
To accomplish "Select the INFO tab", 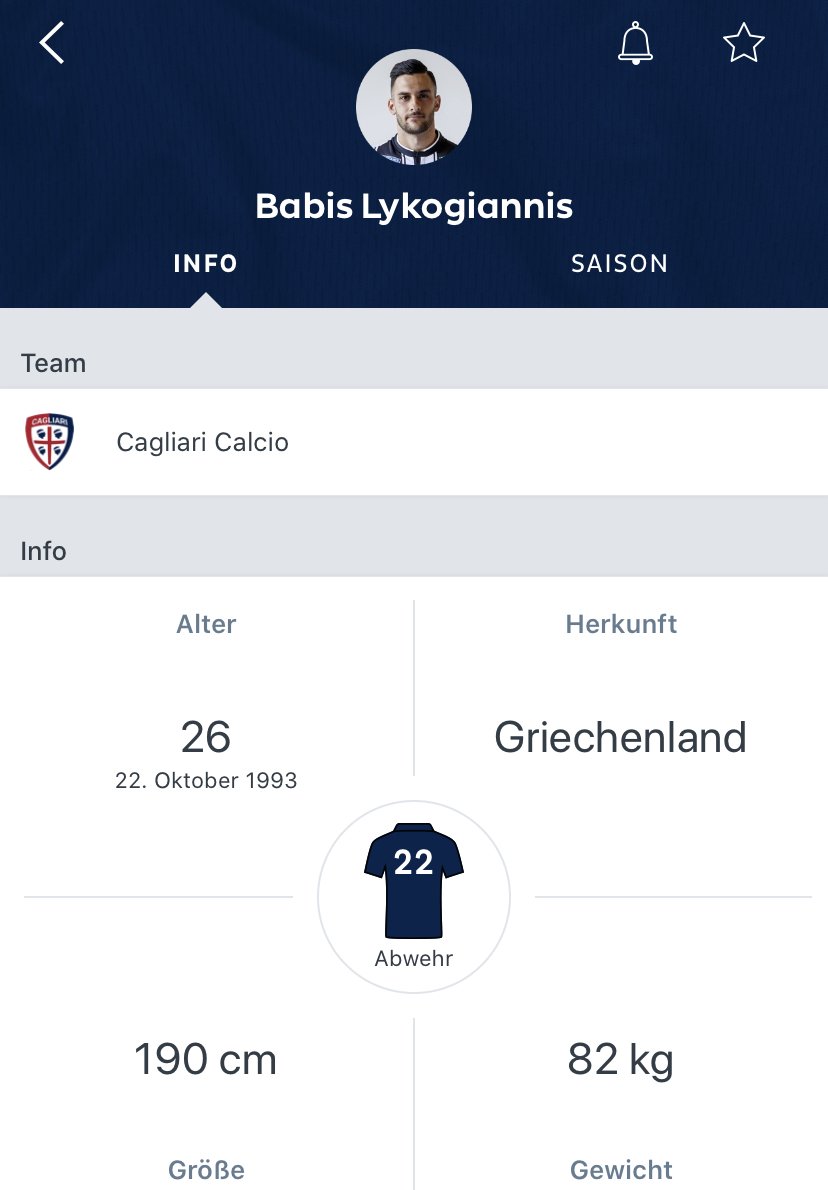I will pyautogui.click(x=206, y=263).
